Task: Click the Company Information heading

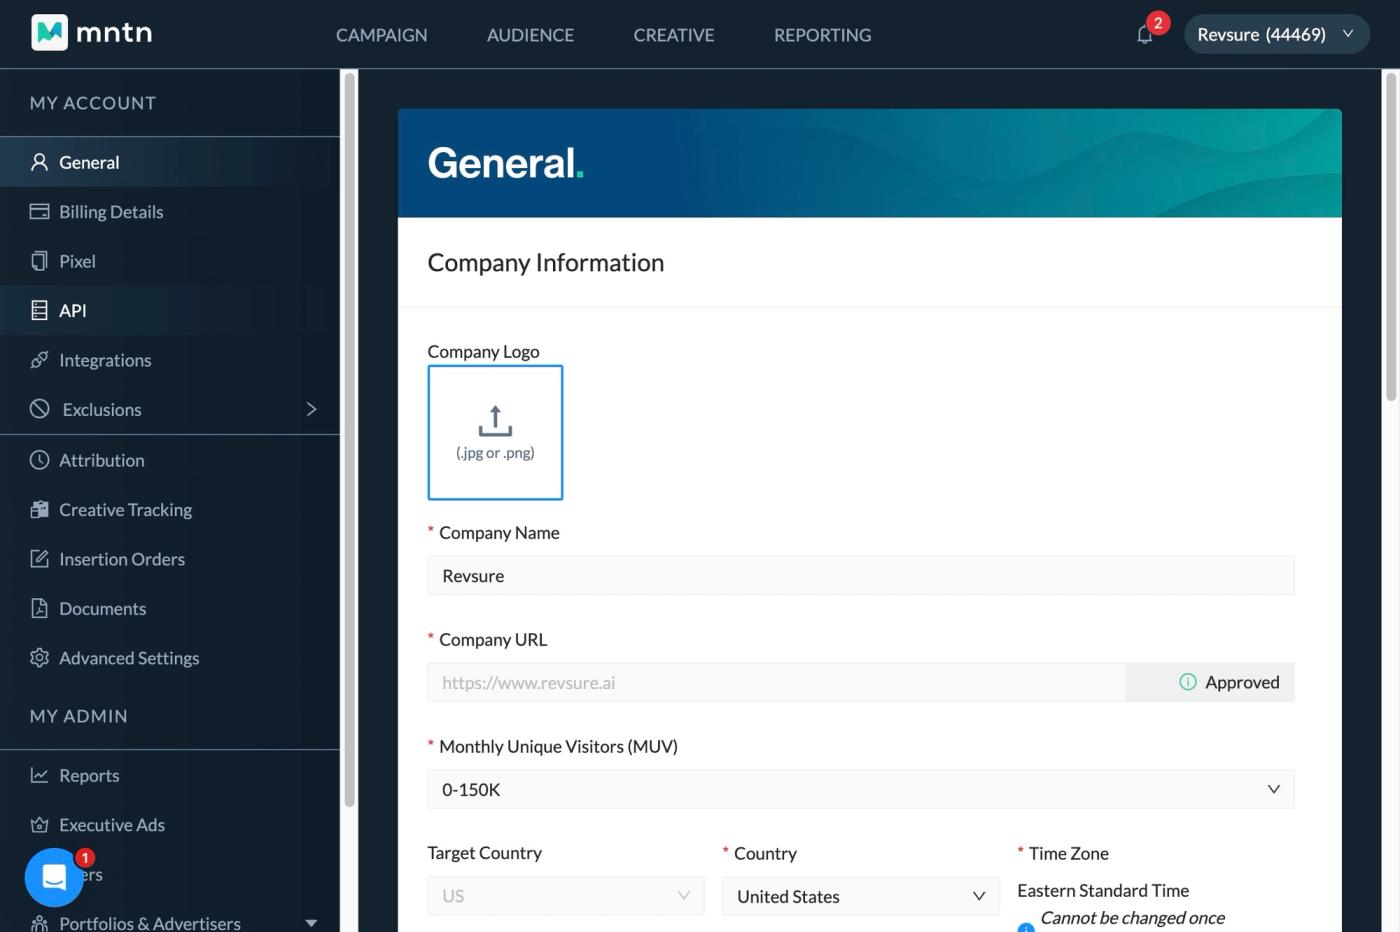Action: click(x=546, y=262)
